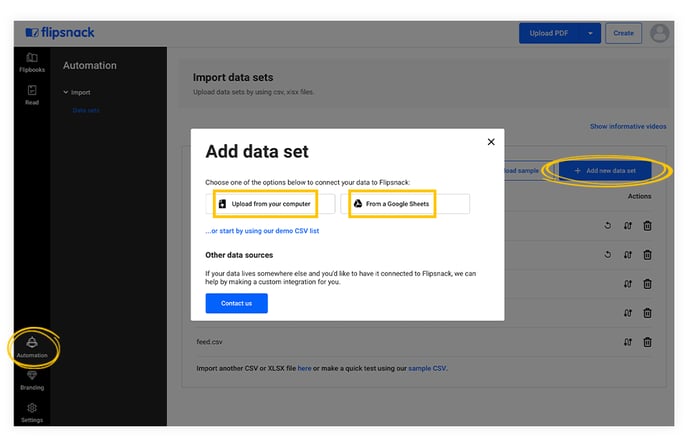Click Add new data set button

coord(606,171)
